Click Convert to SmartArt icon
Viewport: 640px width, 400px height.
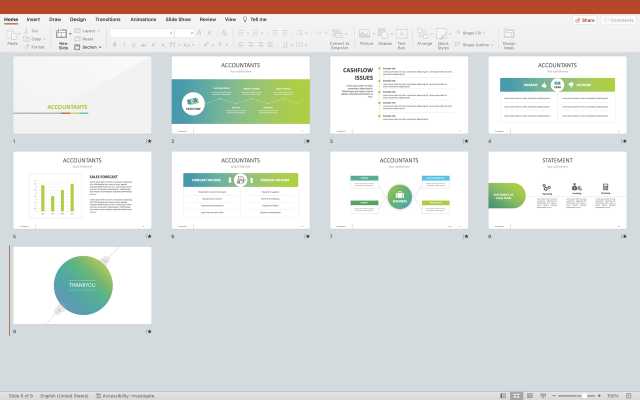(339, 37)
